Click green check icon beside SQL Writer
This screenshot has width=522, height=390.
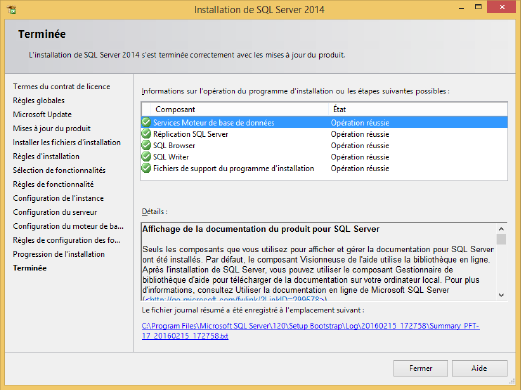146,157
